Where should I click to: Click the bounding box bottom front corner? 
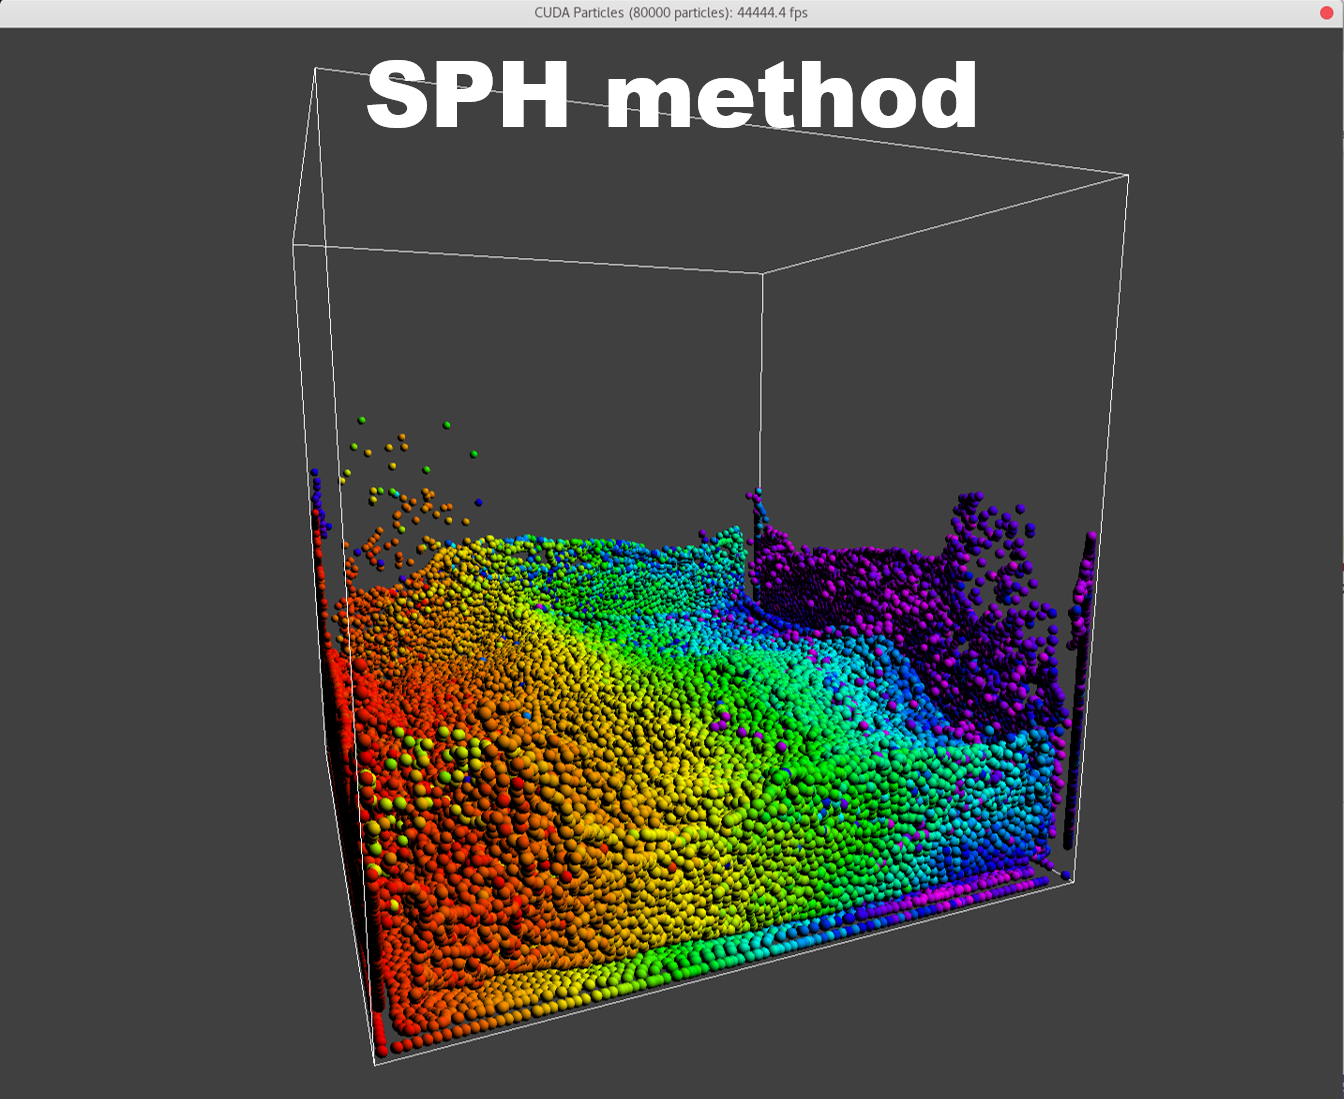coord(376,1064)
